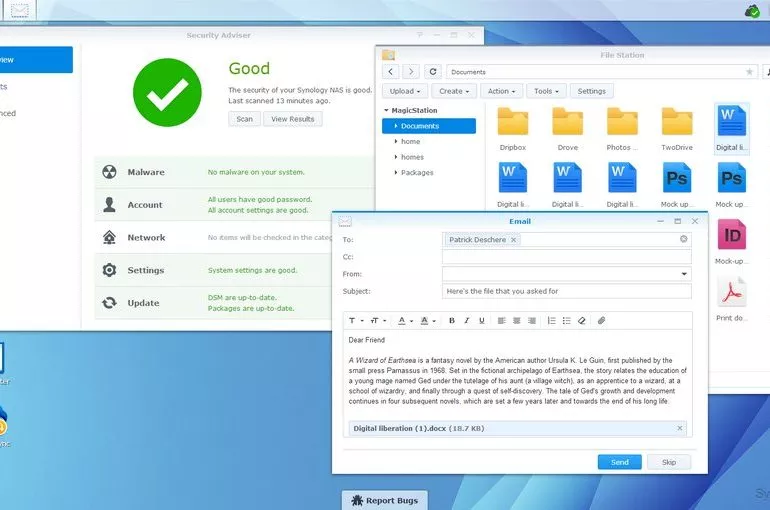
Task: Insert bulleted list in email
Action: click(x=567, y=321)
